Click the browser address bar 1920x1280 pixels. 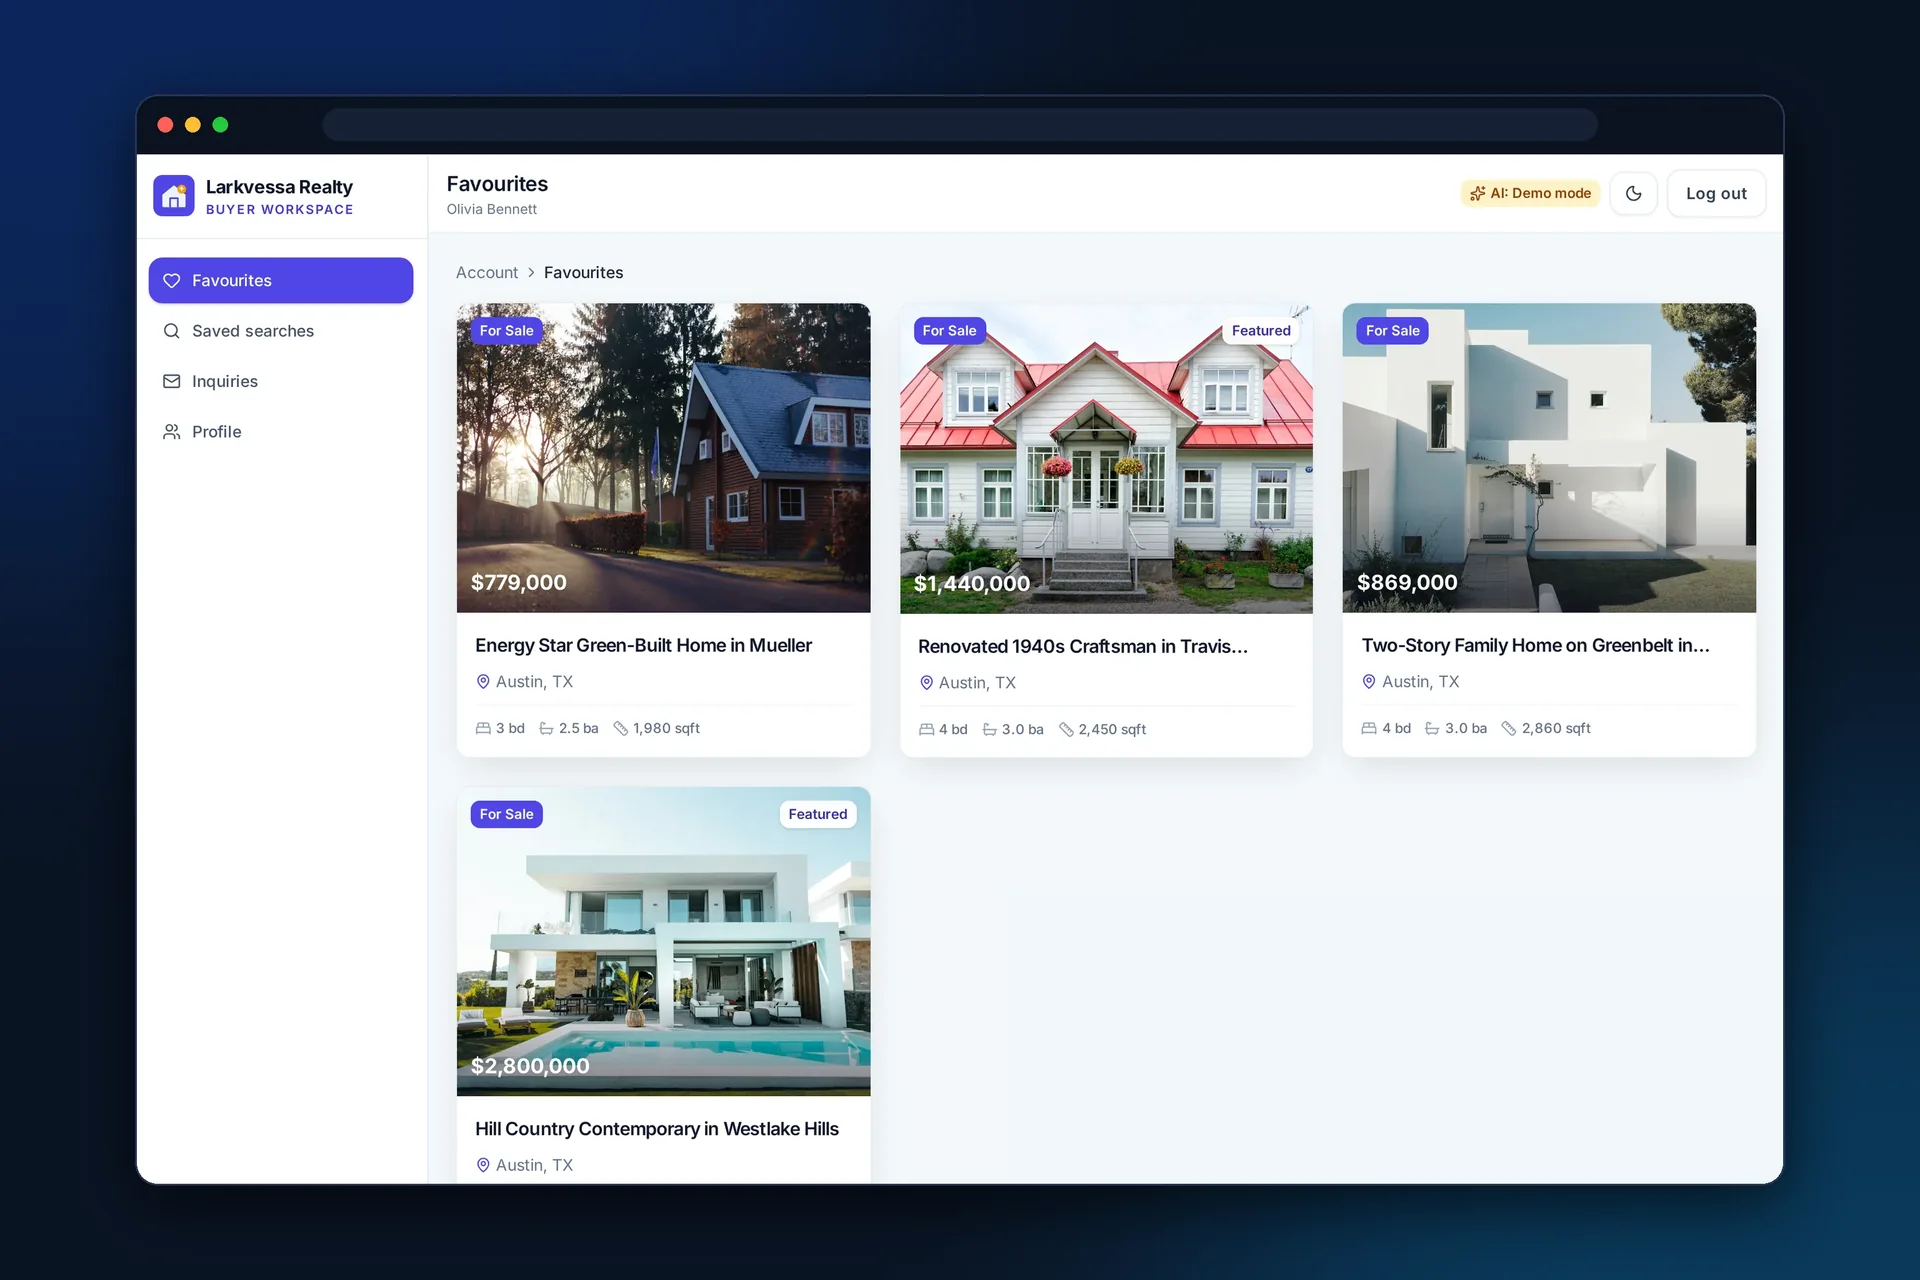point(960,125)
